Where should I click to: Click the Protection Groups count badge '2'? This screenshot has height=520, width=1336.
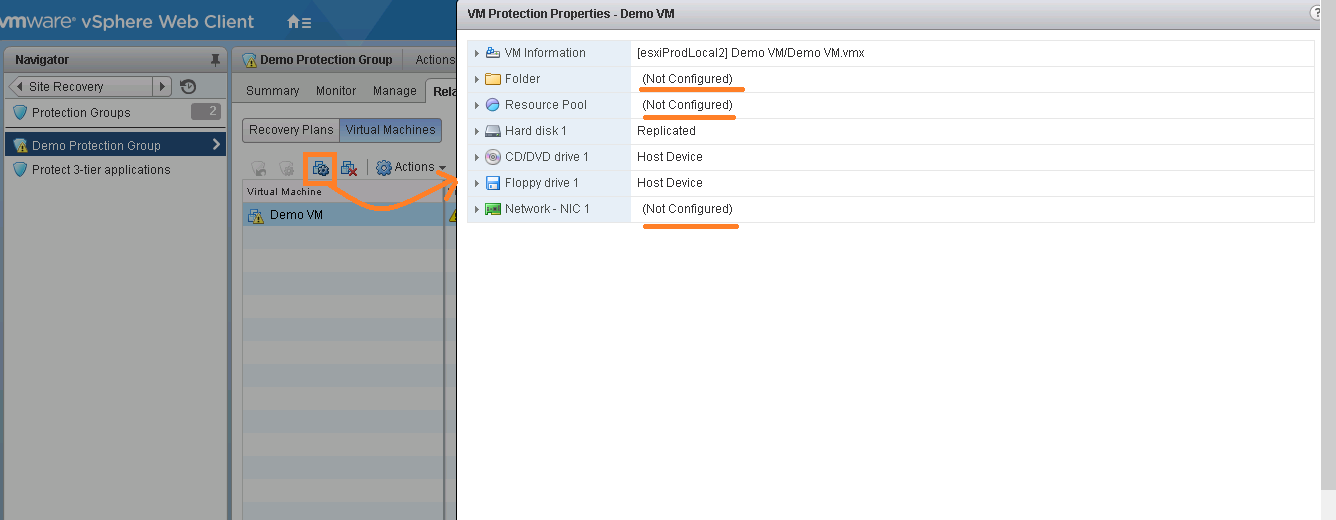click(x=206, y=112)
